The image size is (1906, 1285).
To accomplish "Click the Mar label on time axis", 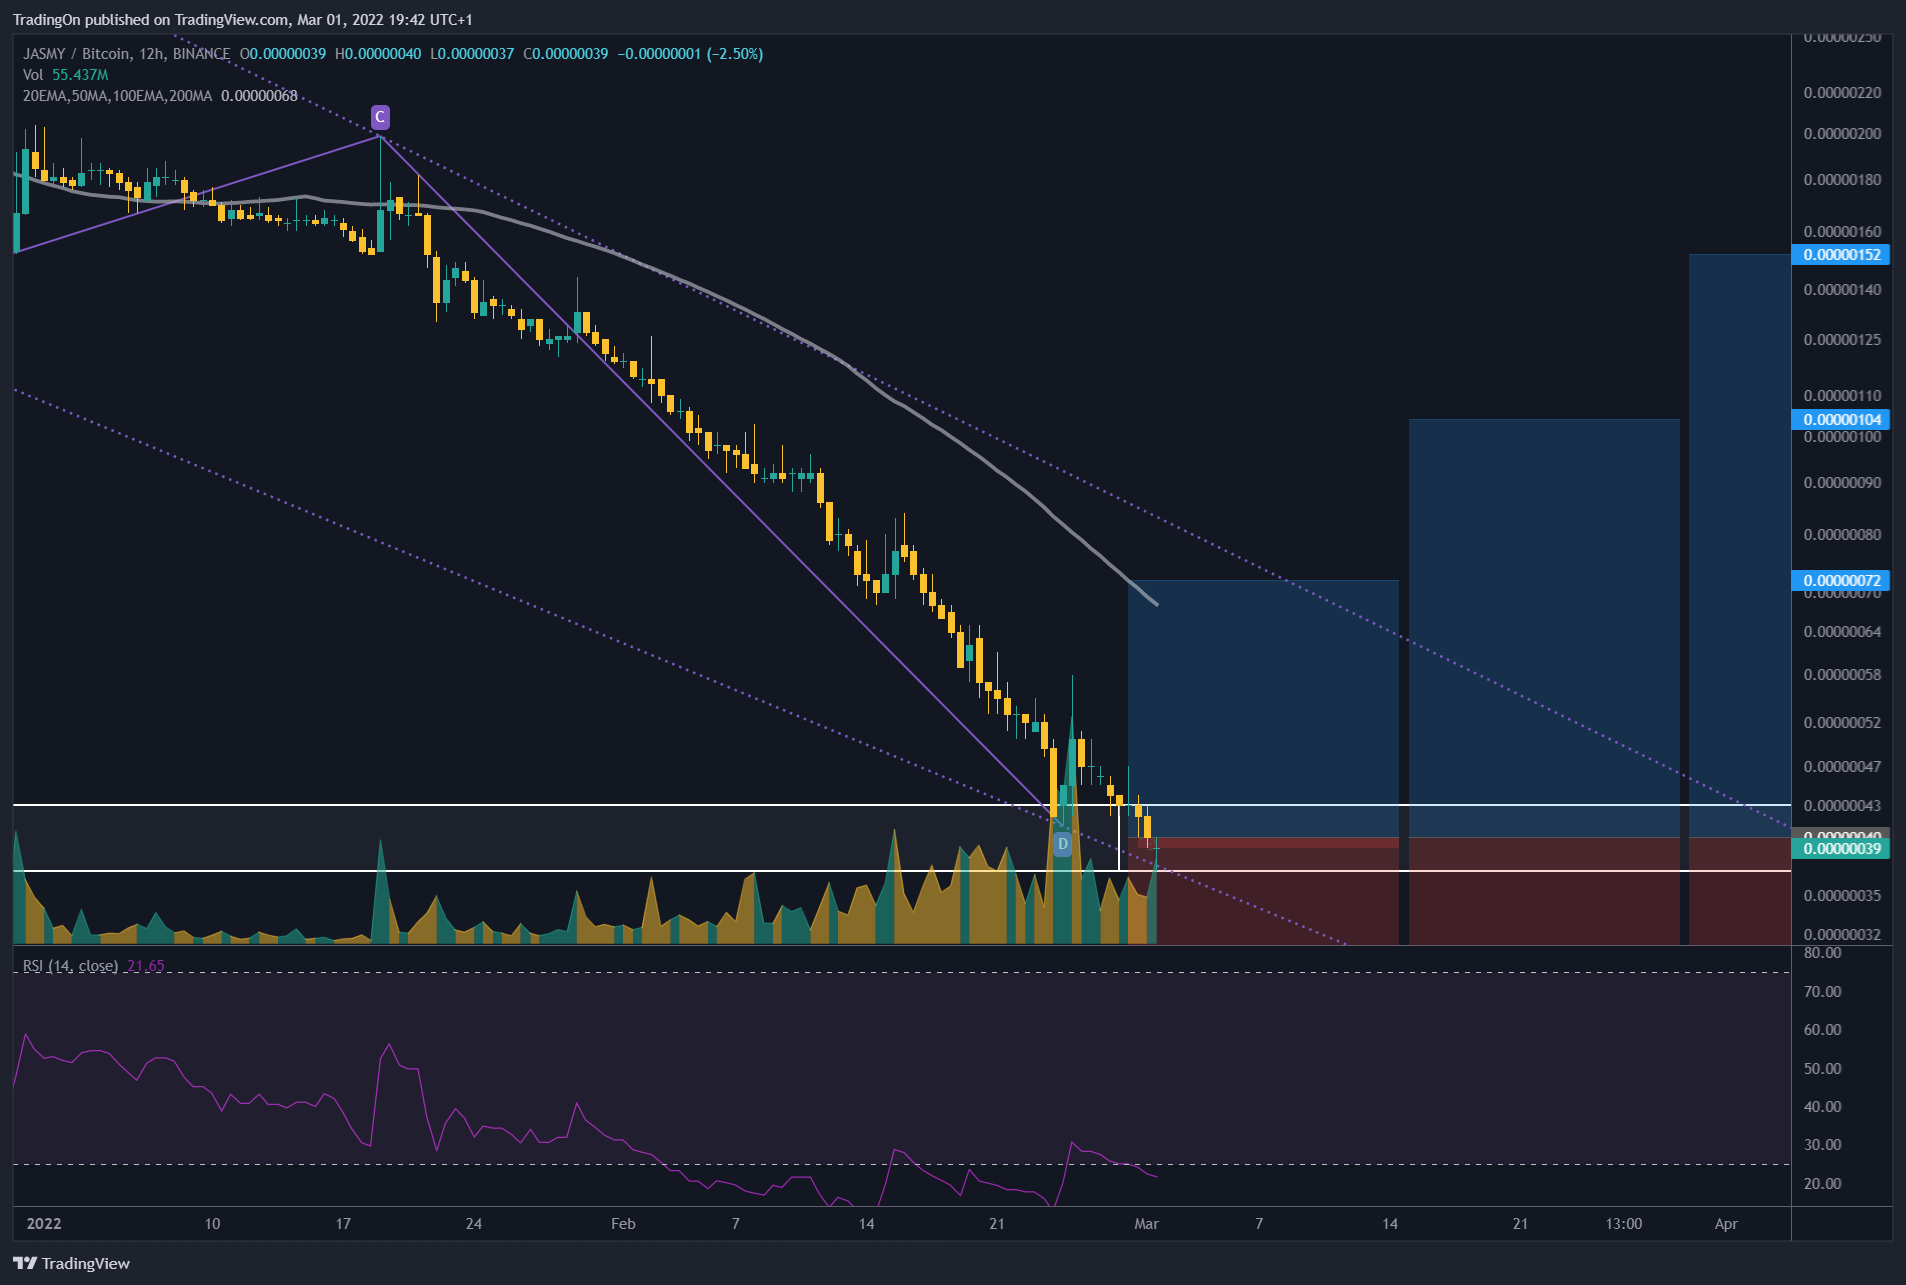I will pyautogui.click(x=1147, y=1224).
